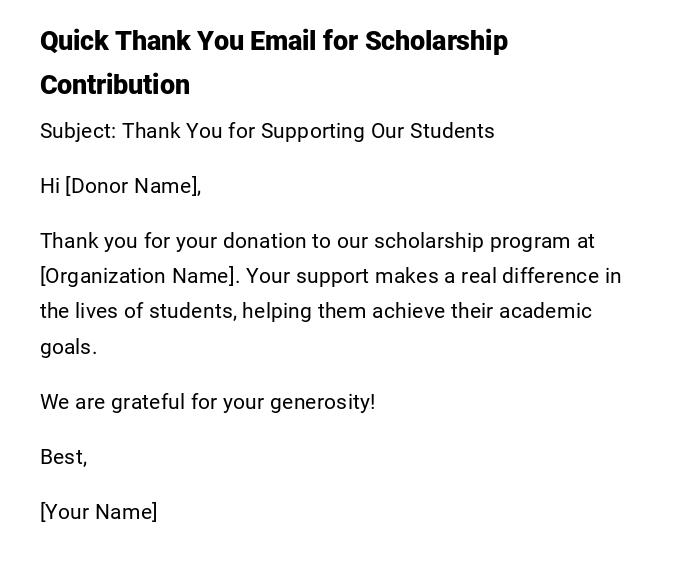The height and width of the screenshot is (574, 700).
Task: Click the word "goals." ending the paragraph
Action: (68, 347)
